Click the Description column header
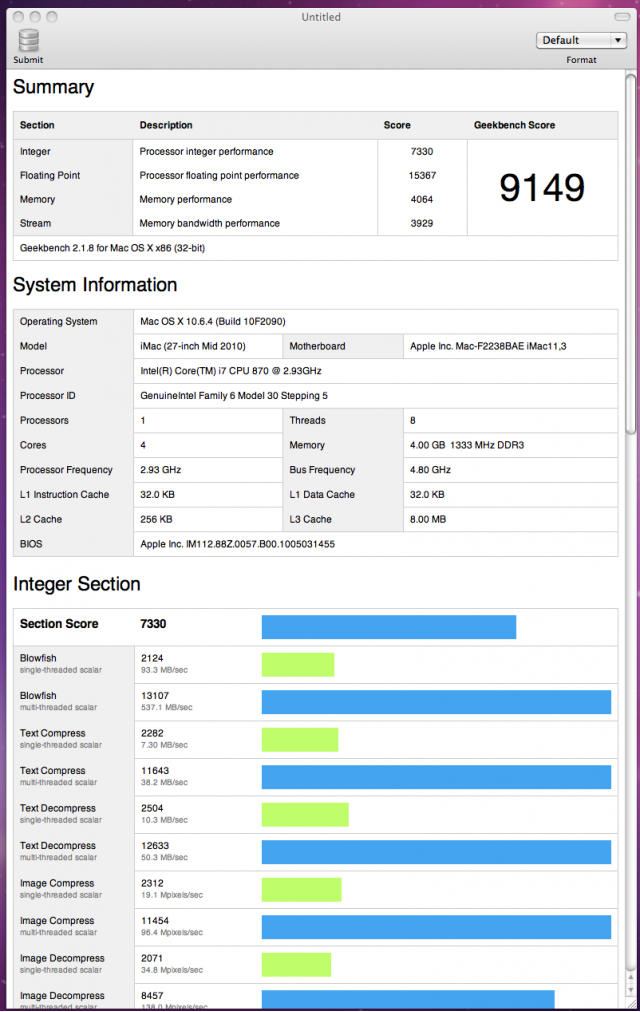The height and width of the screenshot is (1012, 640). click(166, 125)
